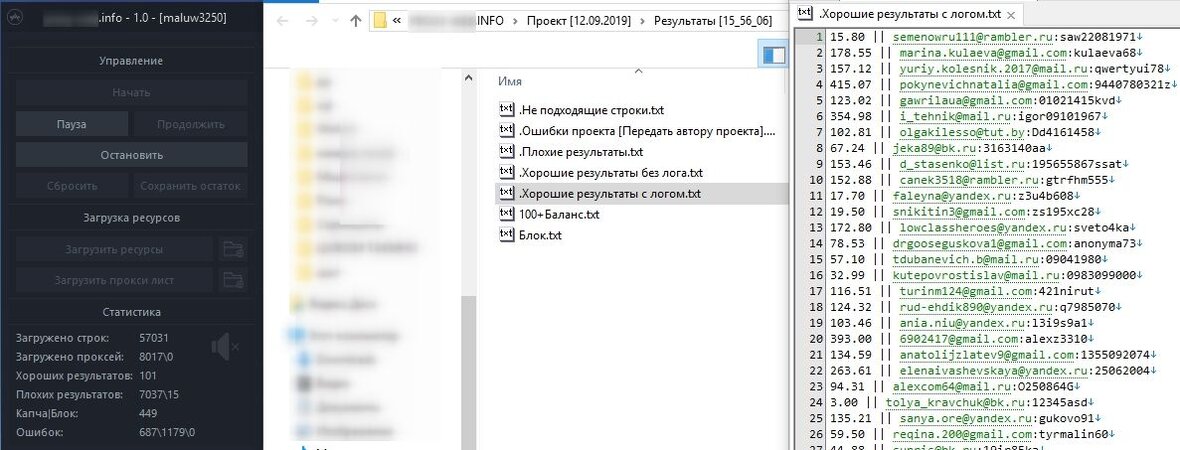Click txt icon of 100+Баланс.txt

[507, 214]
